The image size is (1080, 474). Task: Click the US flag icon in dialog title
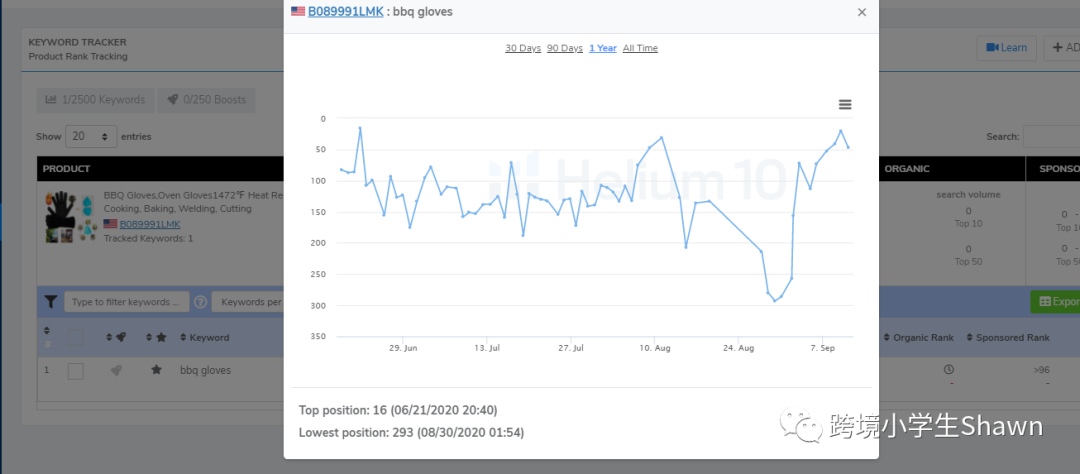point(298,11)
